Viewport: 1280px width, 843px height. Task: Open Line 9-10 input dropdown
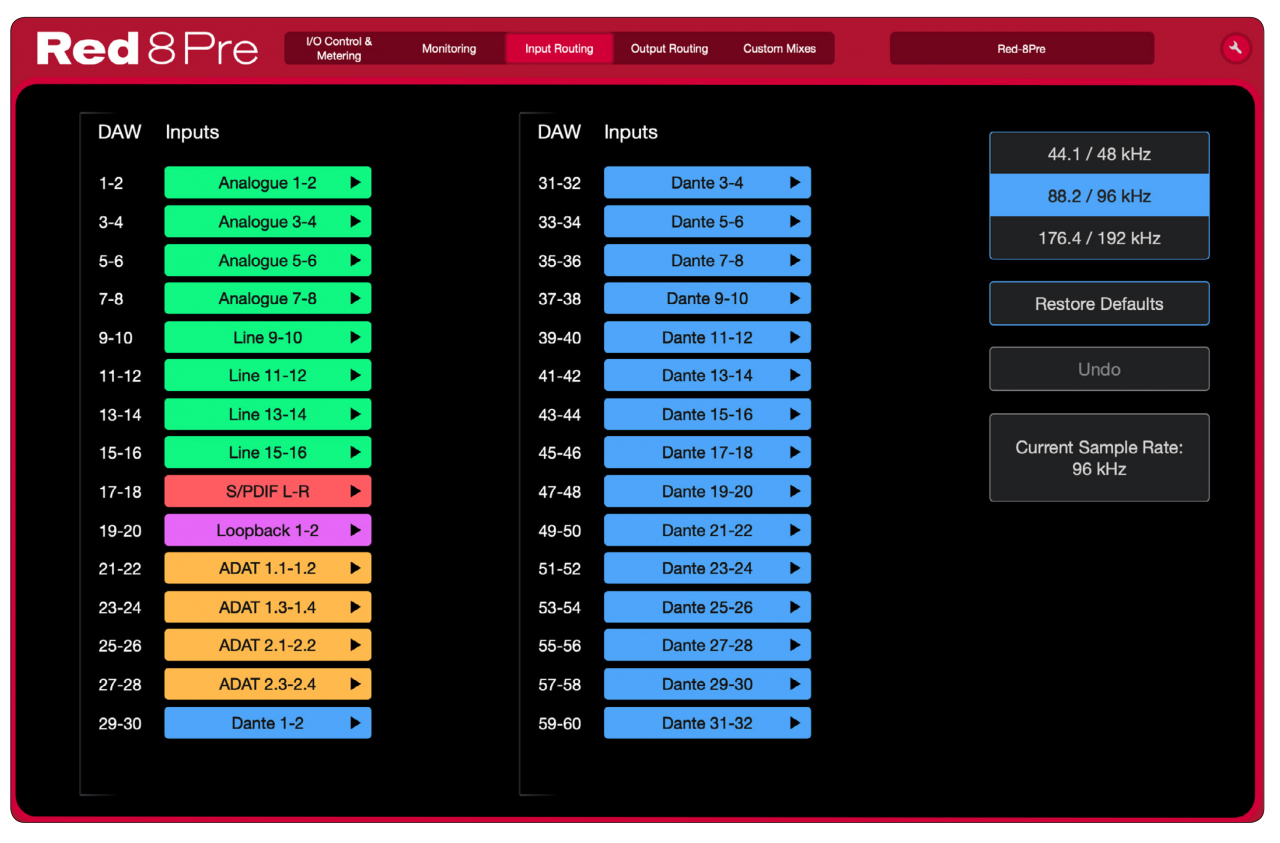click(x=268, y=337)
